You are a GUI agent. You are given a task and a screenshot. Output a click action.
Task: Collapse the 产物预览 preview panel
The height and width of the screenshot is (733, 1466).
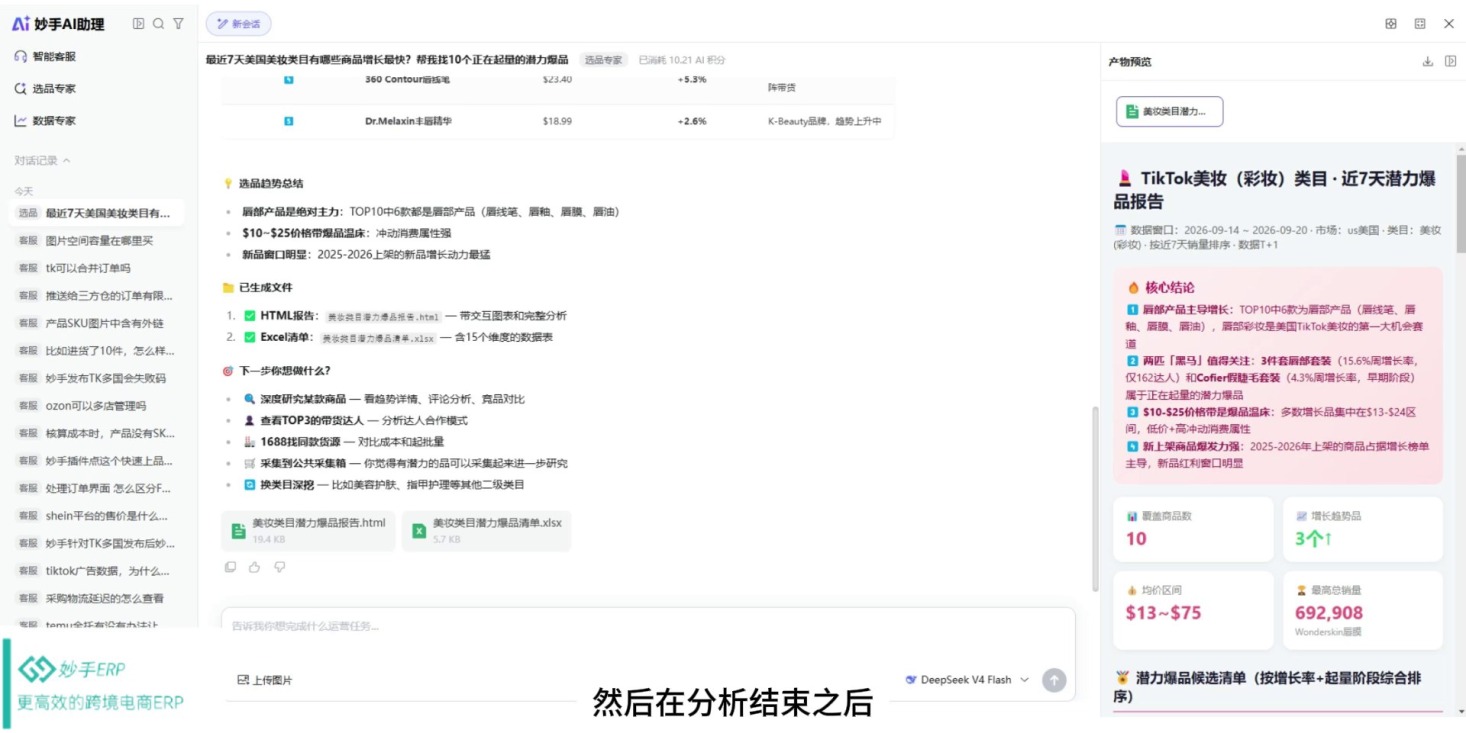pyautogui.click(x=1450, y=61)
